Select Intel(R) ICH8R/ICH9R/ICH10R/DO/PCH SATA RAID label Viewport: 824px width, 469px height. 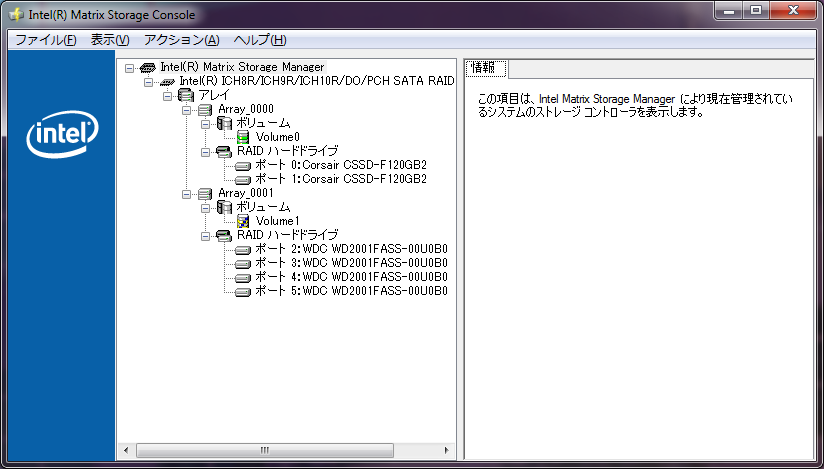point(317,81)
